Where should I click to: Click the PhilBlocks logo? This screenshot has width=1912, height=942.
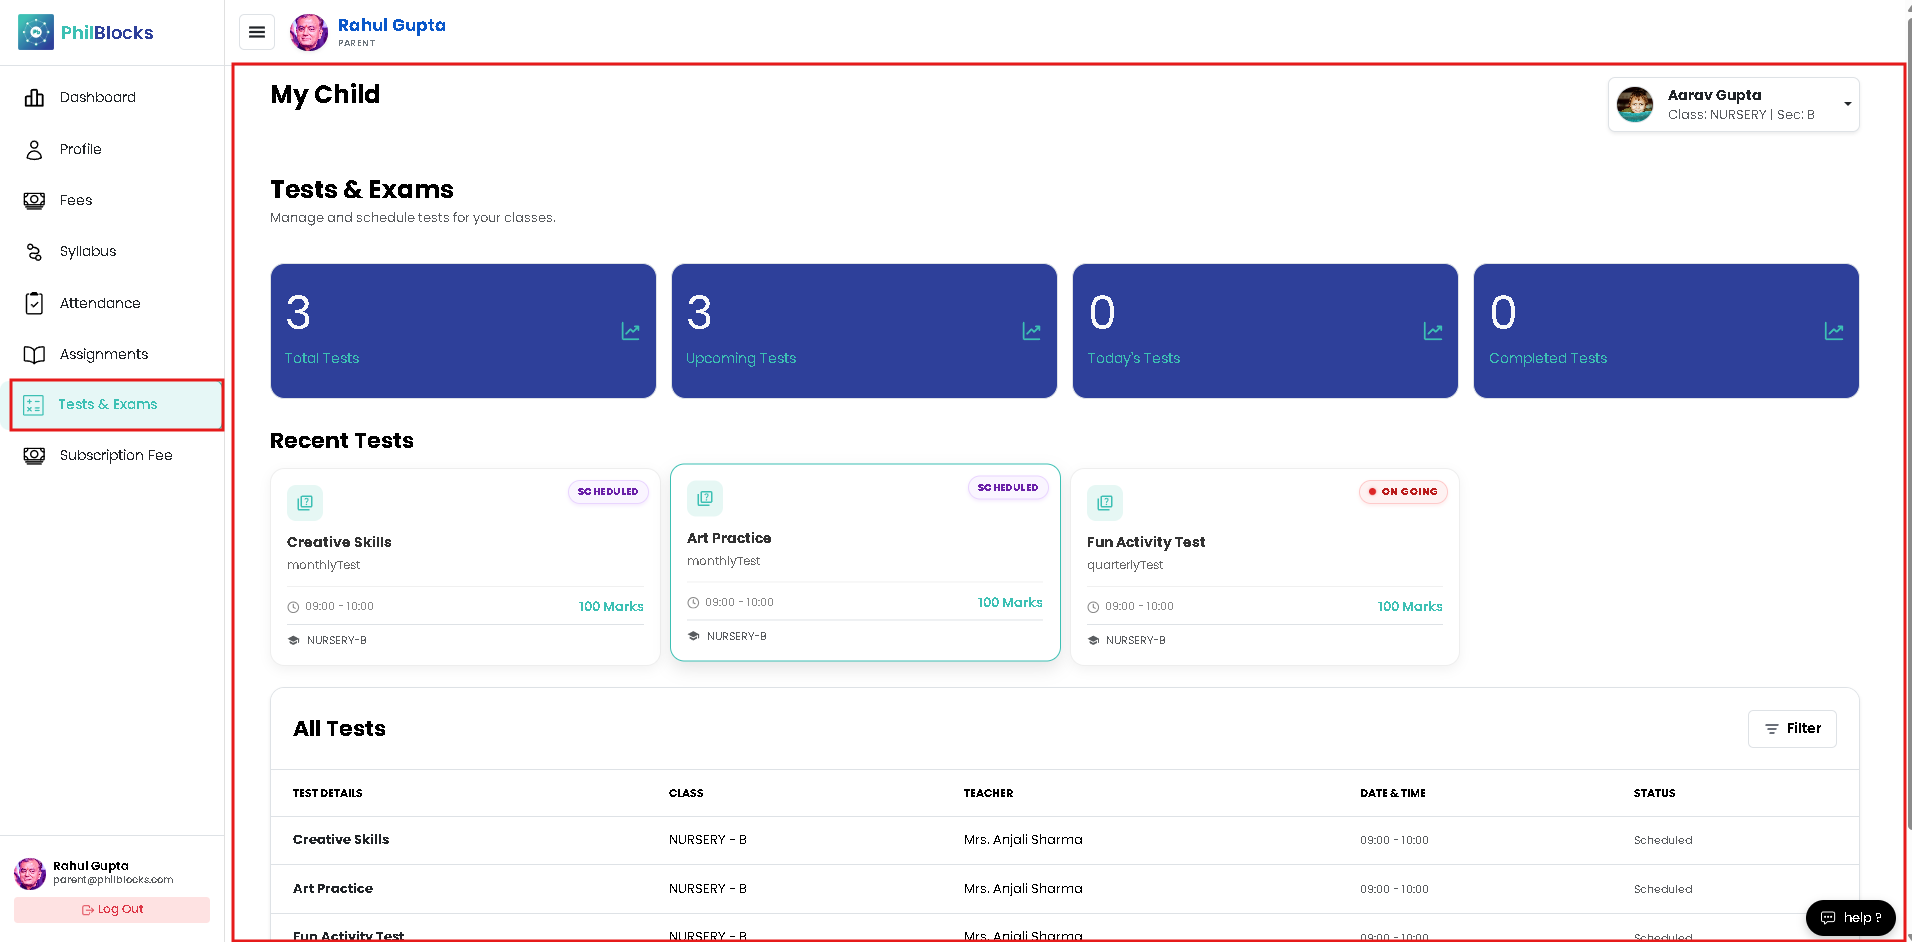pos(86,32)
